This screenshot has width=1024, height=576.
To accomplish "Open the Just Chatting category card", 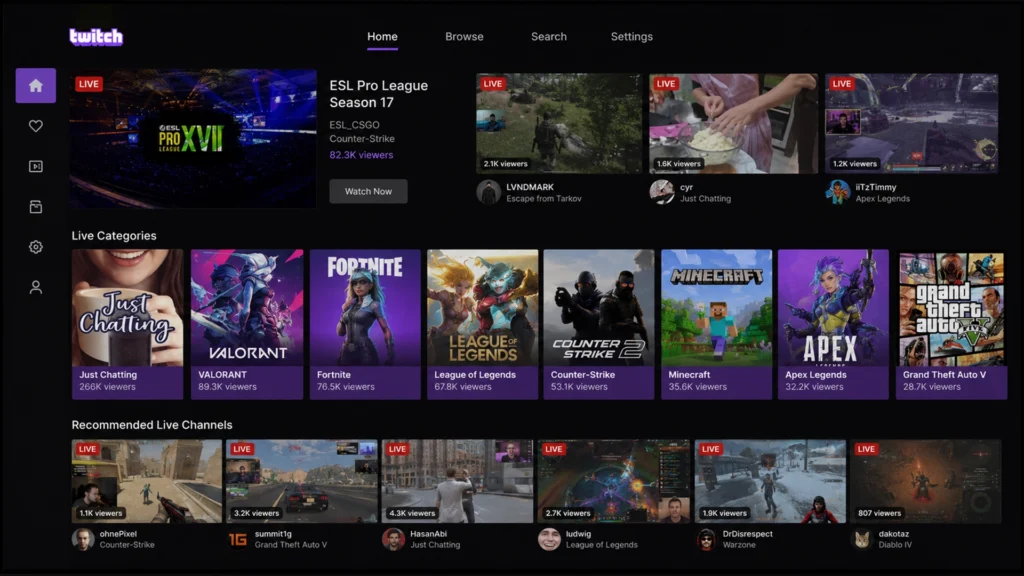I will tap(127, 324).
